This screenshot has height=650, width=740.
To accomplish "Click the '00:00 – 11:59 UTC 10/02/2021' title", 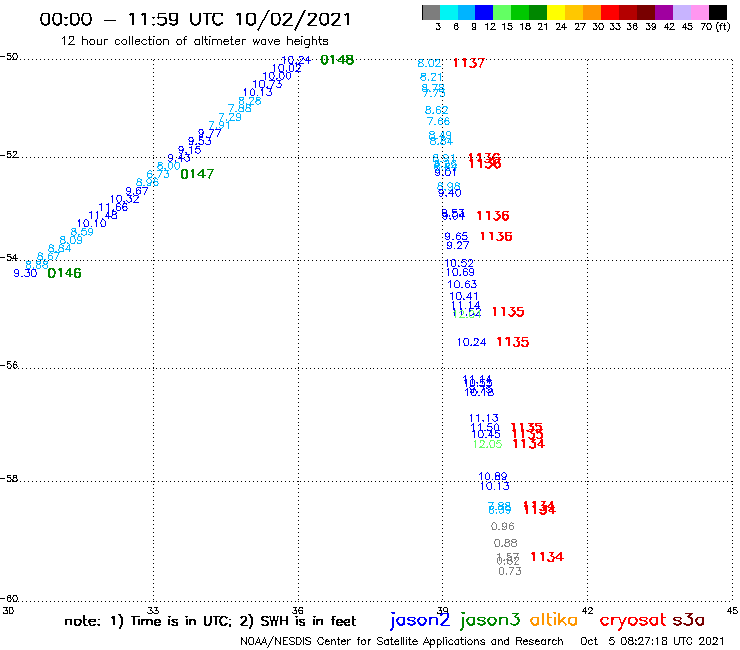I will point(195,19).
